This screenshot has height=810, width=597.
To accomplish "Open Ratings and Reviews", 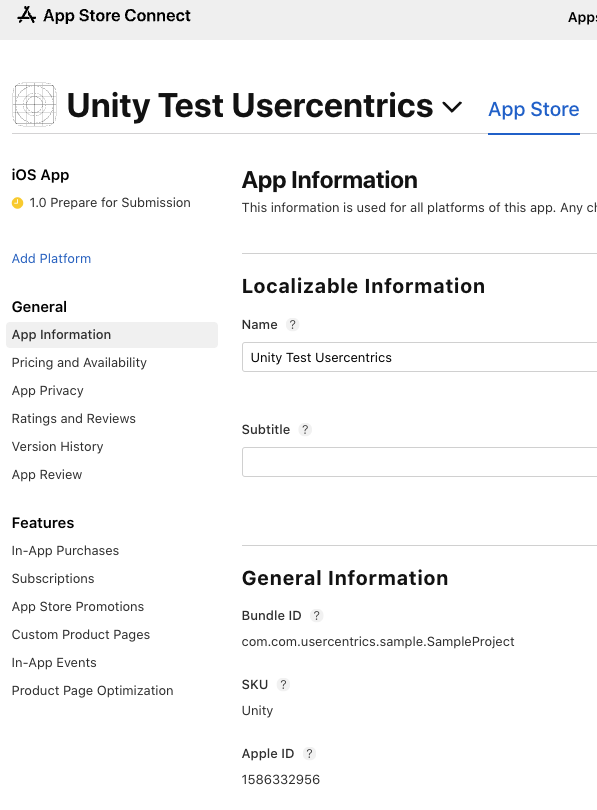I will tap(74, 418).
